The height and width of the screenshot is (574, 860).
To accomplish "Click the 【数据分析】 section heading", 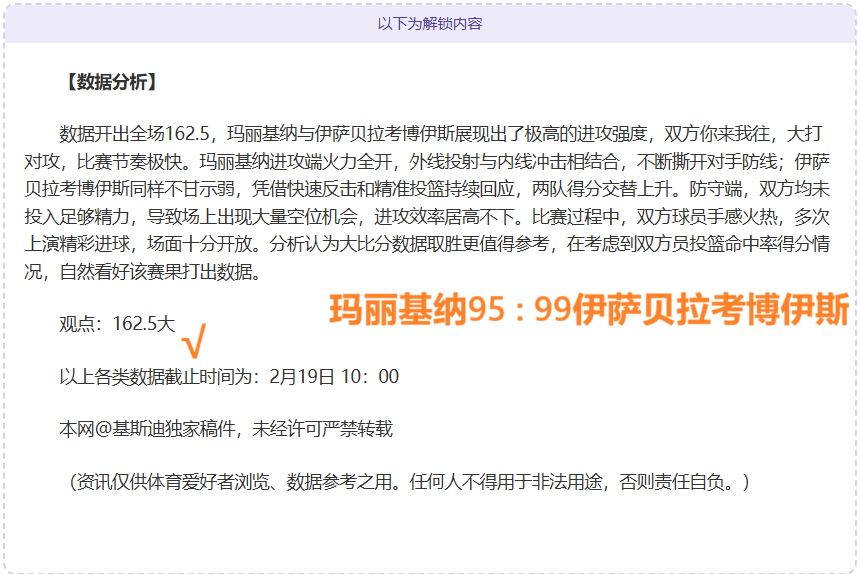I will [x=110, y=82].
